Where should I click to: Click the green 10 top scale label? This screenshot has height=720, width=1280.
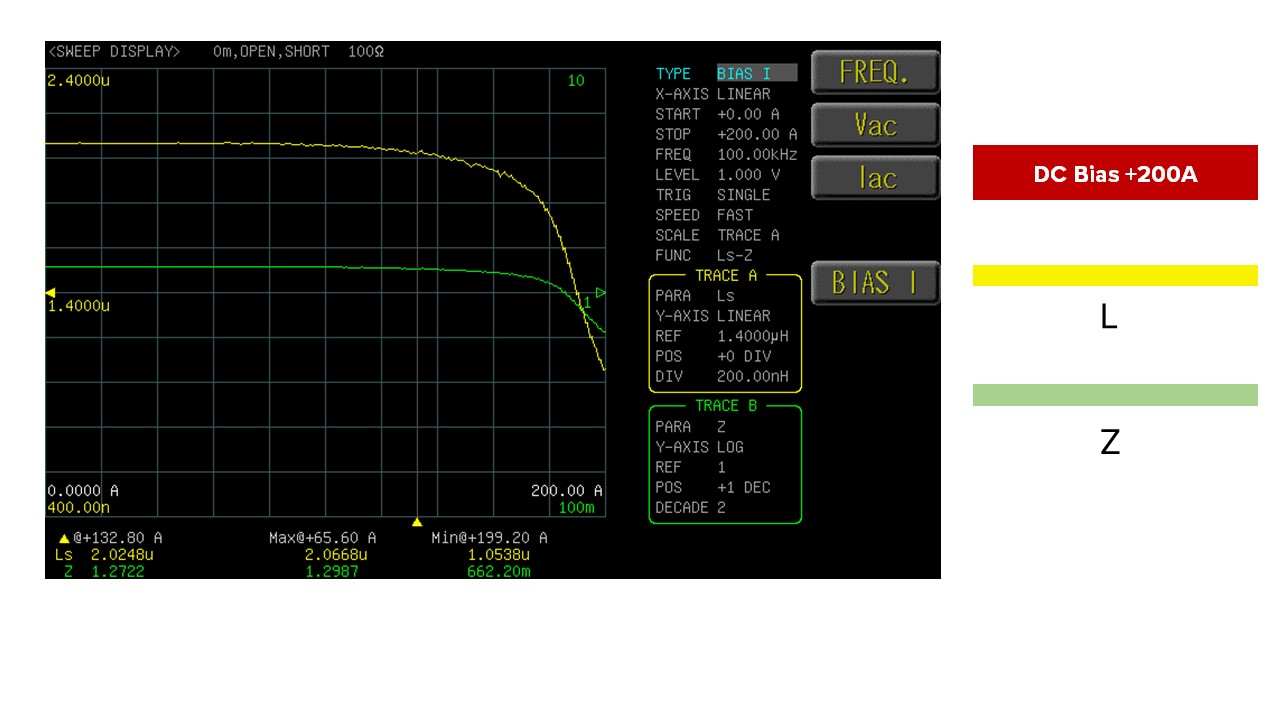[x=576, y=80]
